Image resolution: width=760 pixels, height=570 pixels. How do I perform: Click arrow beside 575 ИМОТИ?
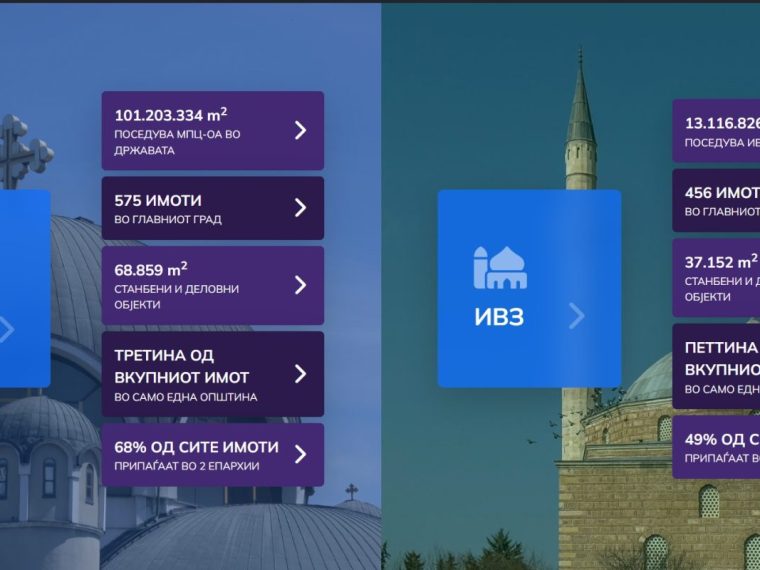coord(301,207)
